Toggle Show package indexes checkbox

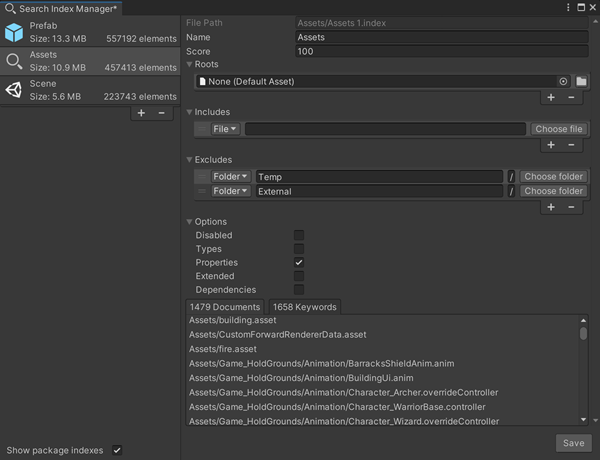117,450
